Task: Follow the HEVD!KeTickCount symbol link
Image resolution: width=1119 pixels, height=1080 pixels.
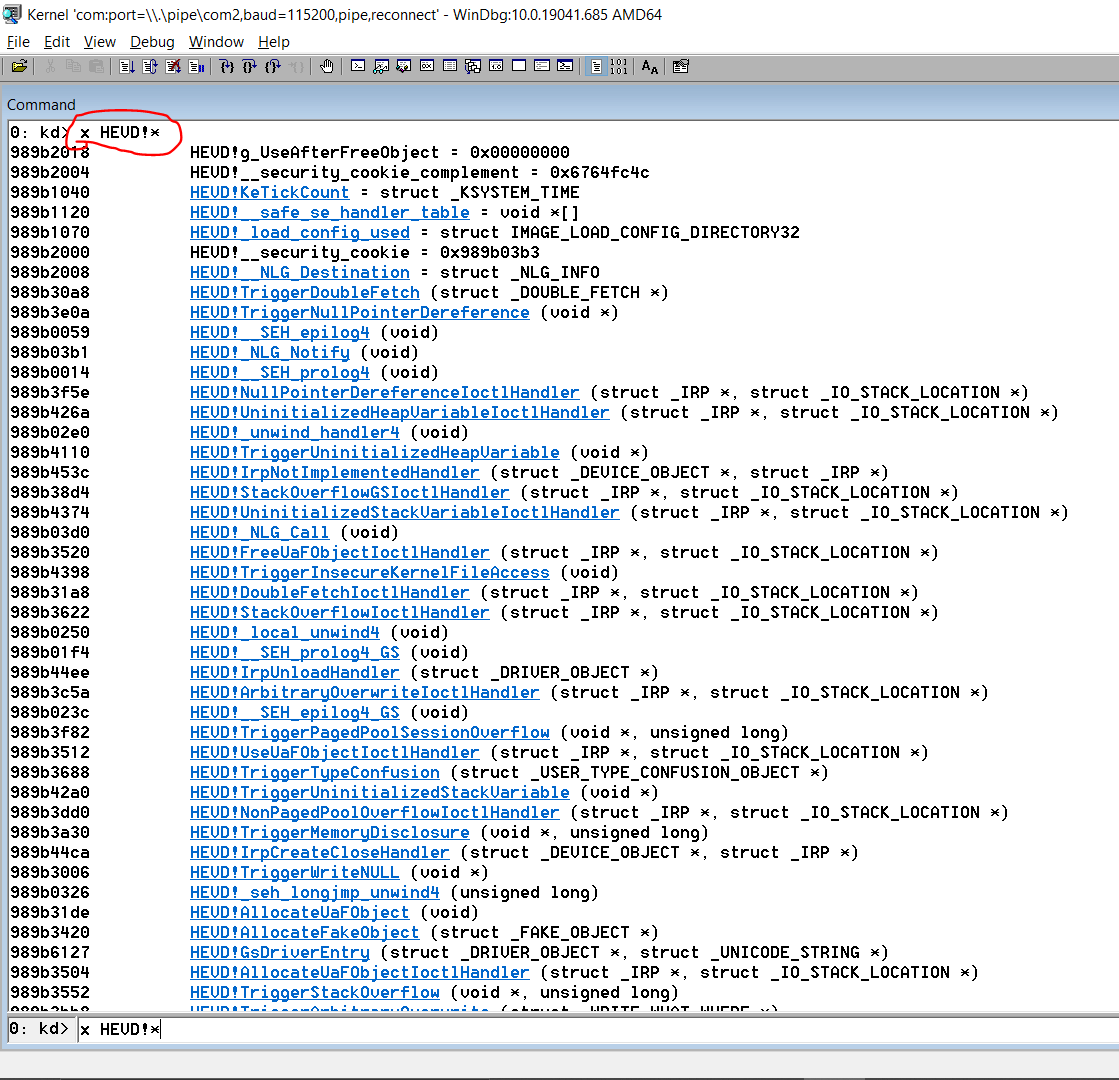Action: 270,193
